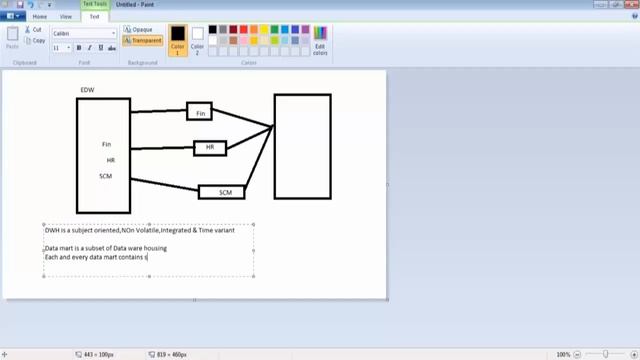Select the Color 2 button
The image size is (640, 360).
[198, 40]
